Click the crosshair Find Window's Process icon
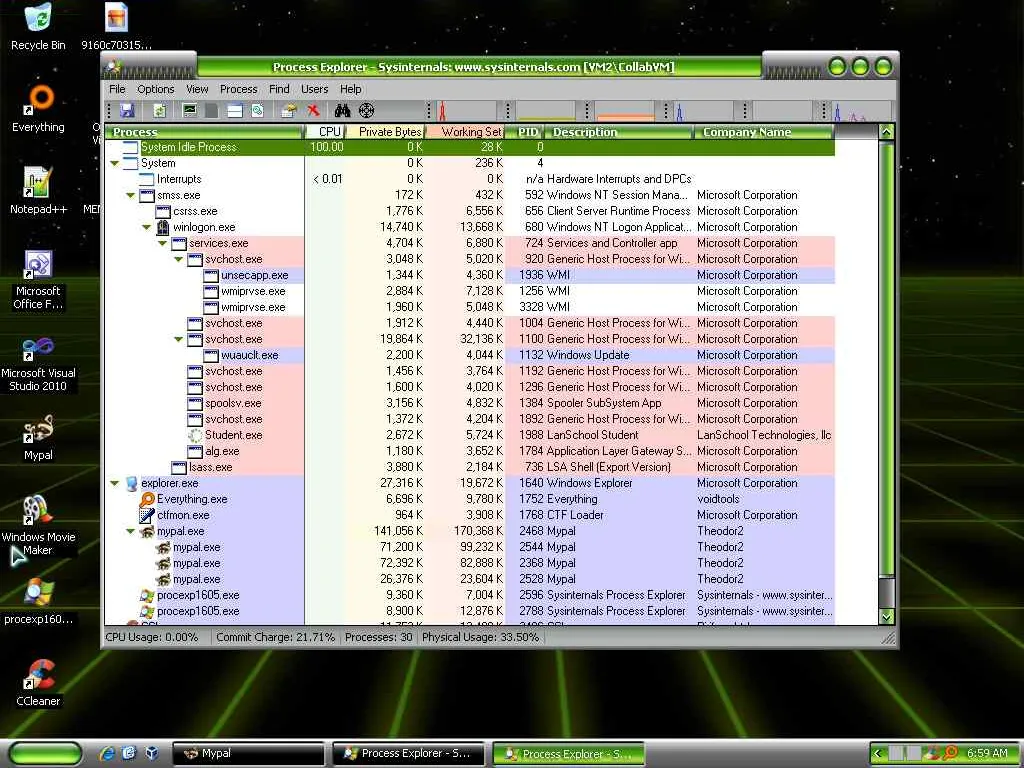 coord(367,111)
